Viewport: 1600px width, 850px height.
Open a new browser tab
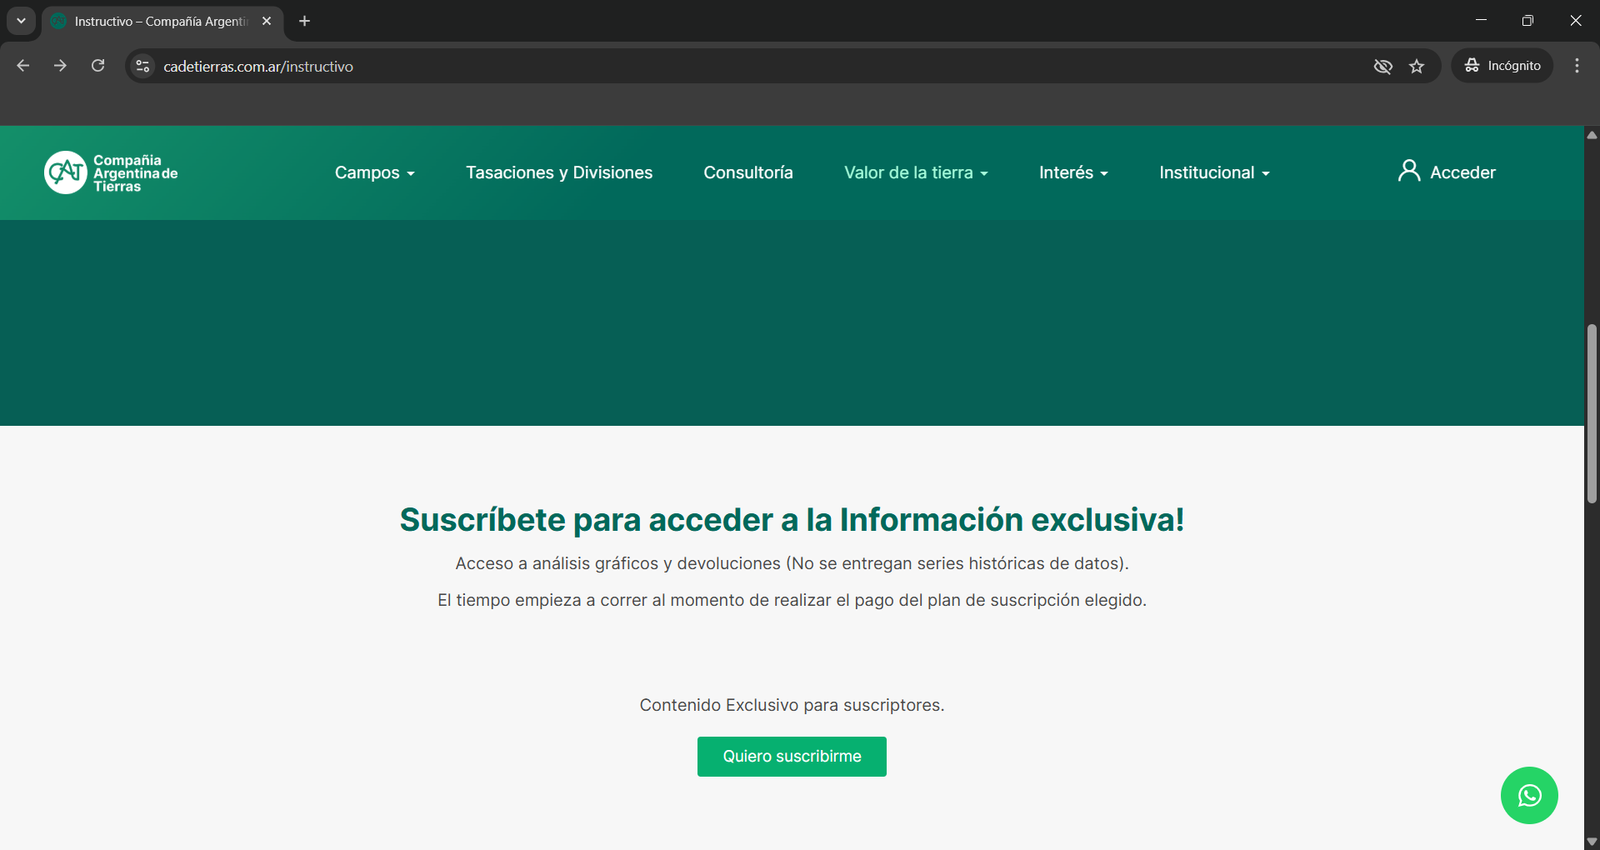point(305,21)
